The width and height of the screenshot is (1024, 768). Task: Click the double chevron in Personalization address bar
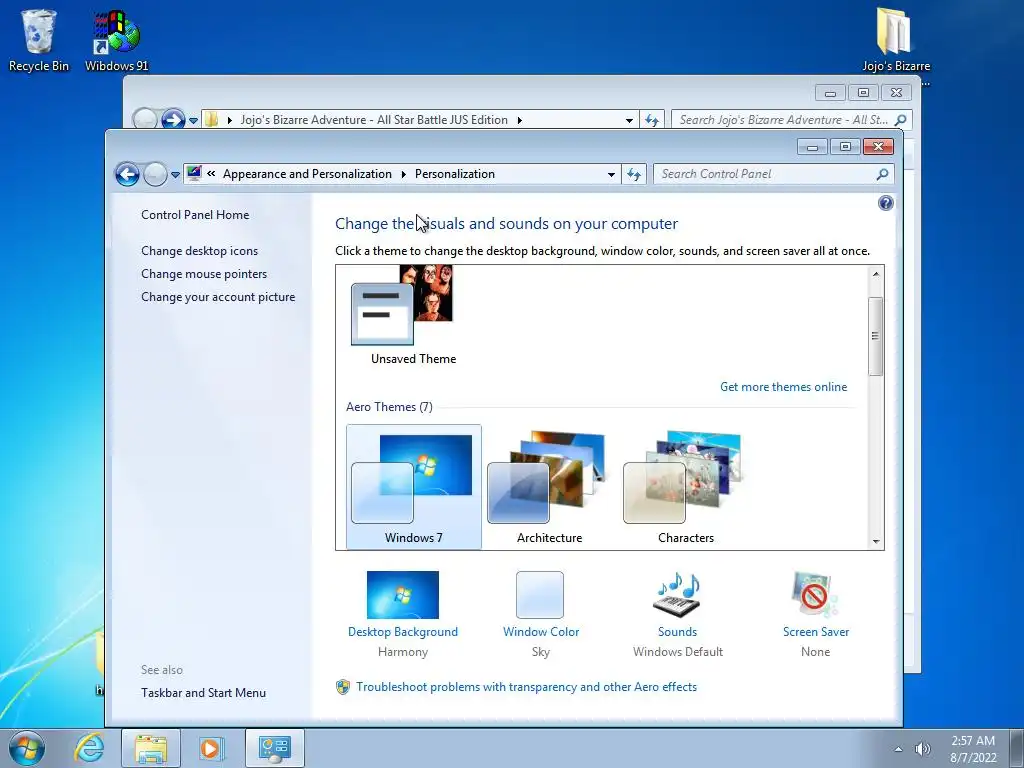pos(211,174)
